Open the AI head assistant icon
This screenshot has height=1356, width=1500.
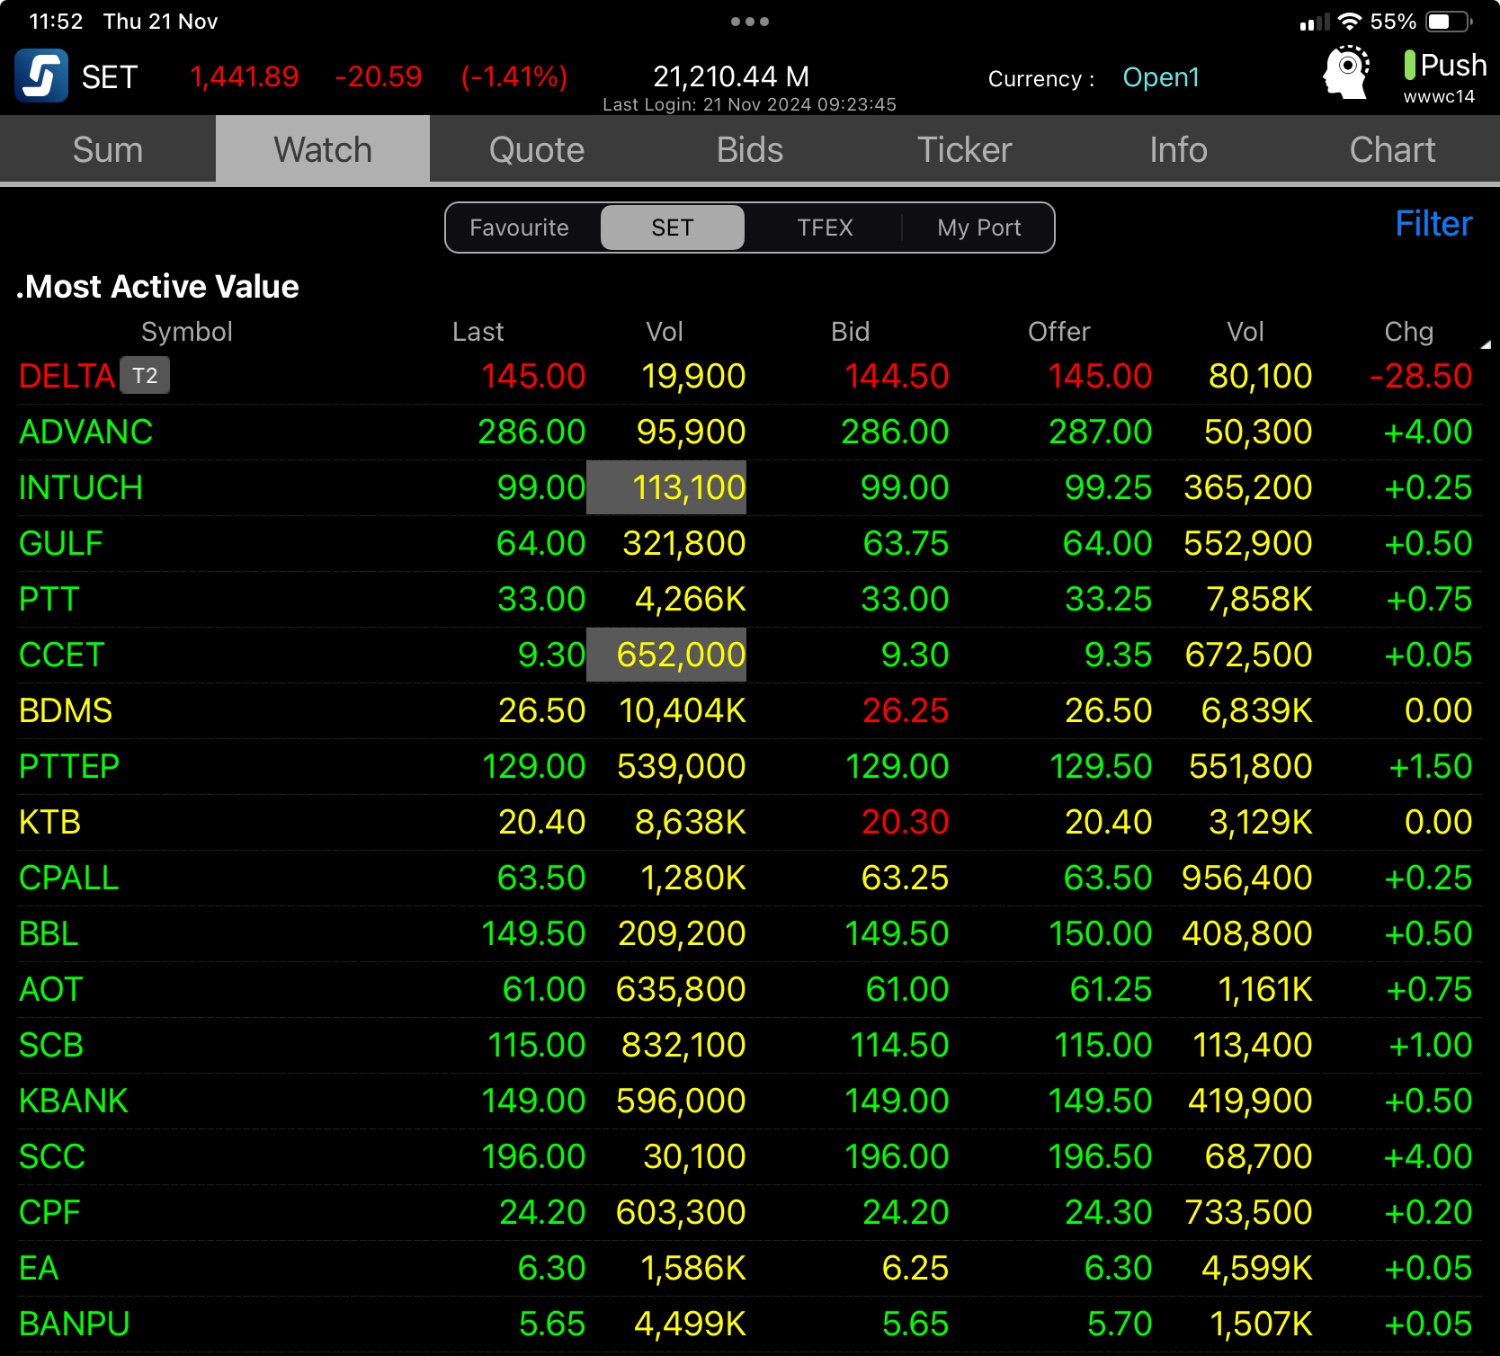[x=1346, y=72]
